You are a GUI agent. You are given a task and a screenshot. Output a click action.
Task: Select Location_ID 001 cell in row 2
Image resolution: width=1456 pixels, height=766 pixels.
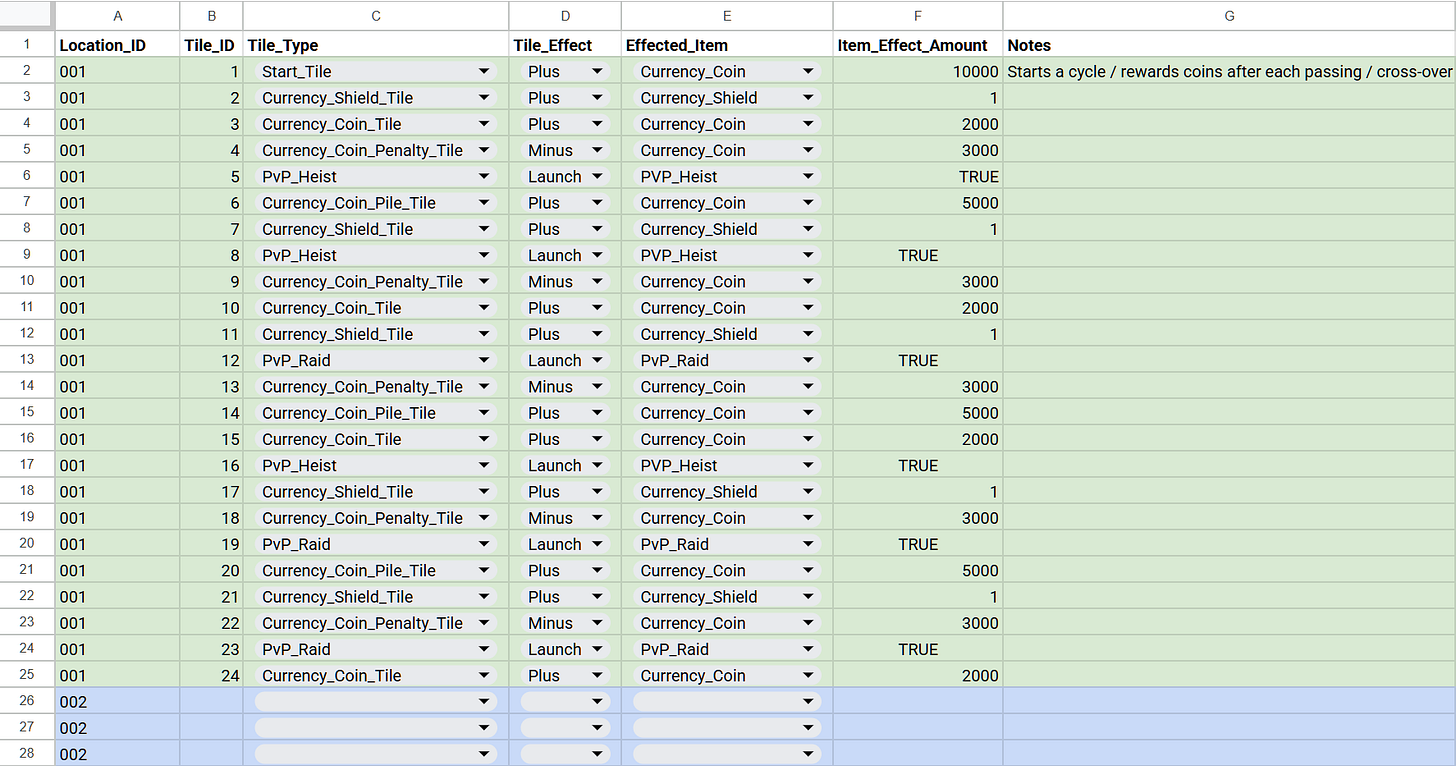pos(118,72)
